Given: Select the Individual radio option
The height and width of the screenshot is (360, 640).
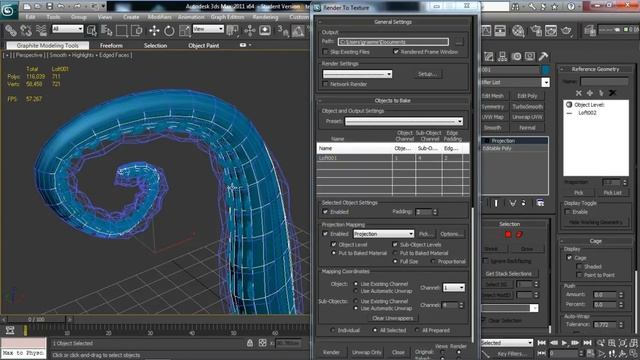Looking at the screenshot, I should 333,330.
